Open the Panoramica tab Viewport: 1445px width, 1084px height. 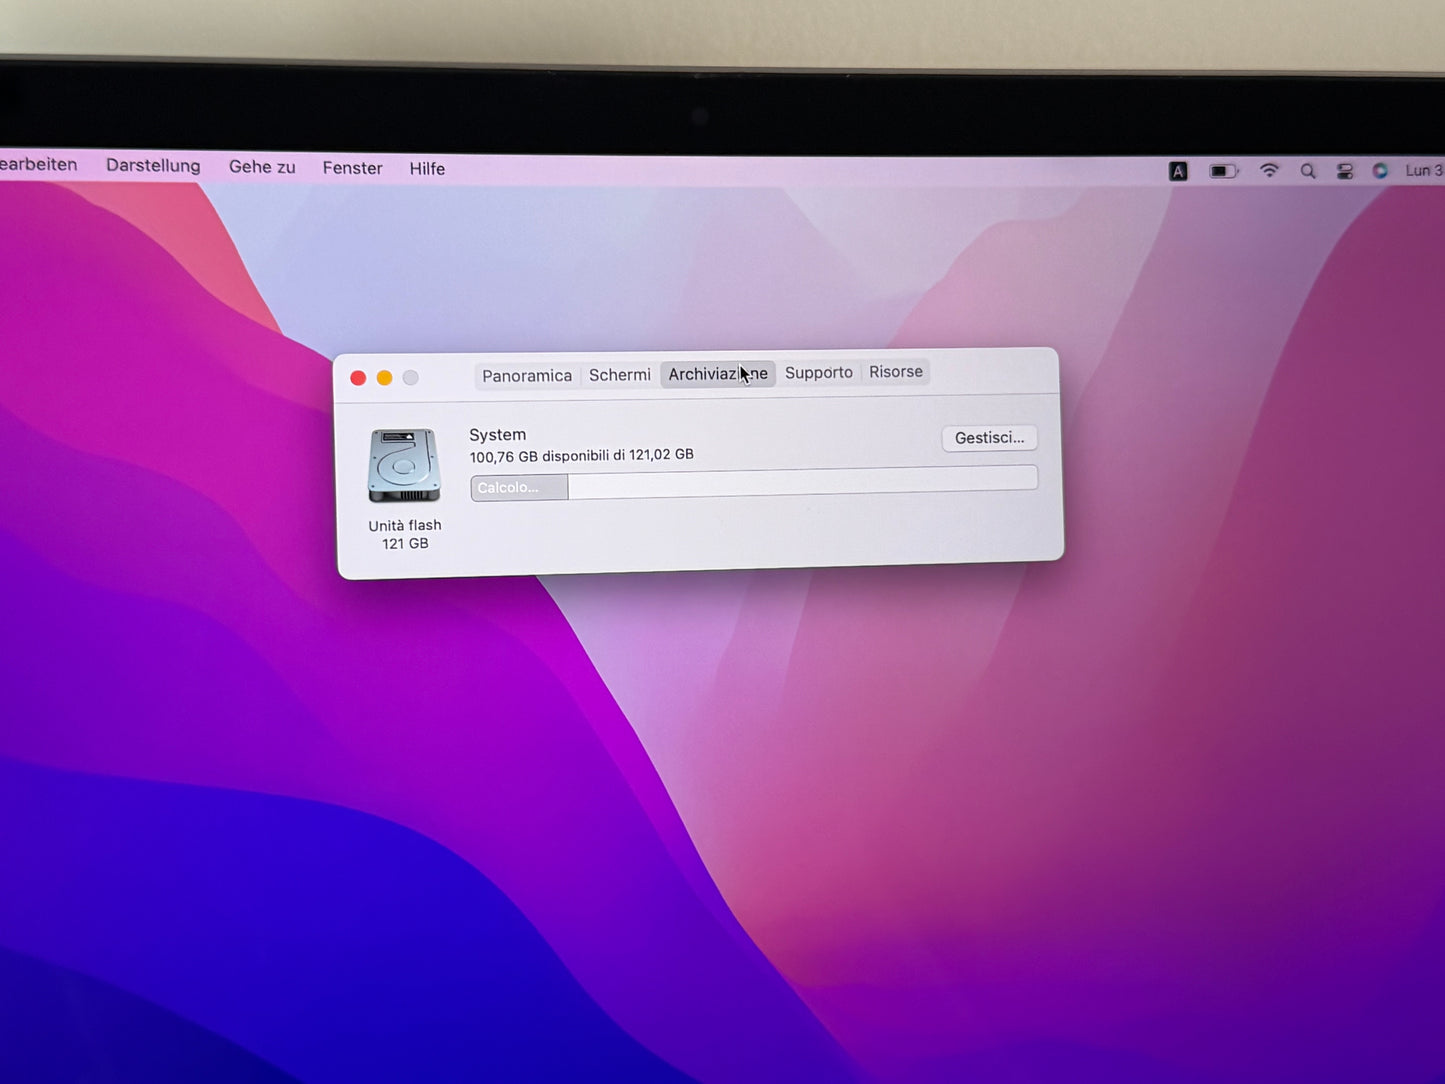(527, 376)
